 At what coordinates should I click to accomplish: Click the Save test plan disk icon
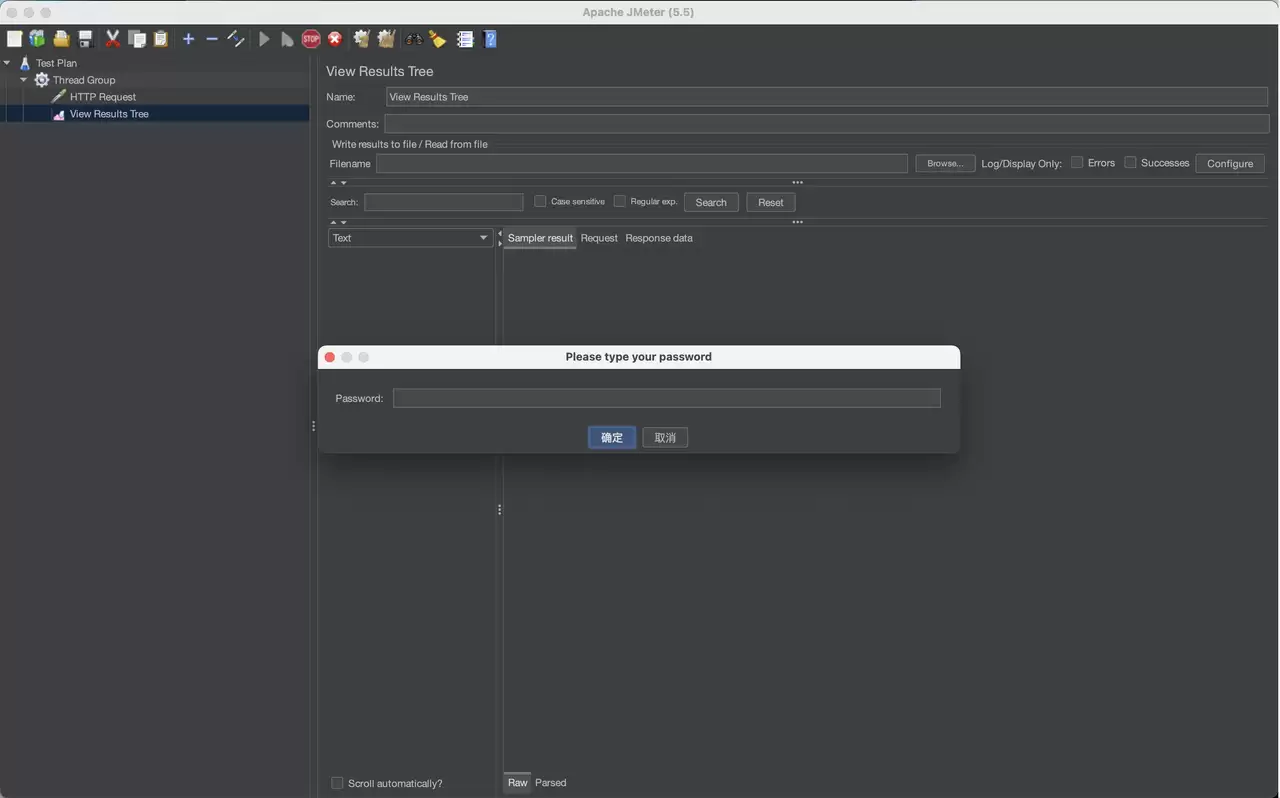(x=86, y=39)
